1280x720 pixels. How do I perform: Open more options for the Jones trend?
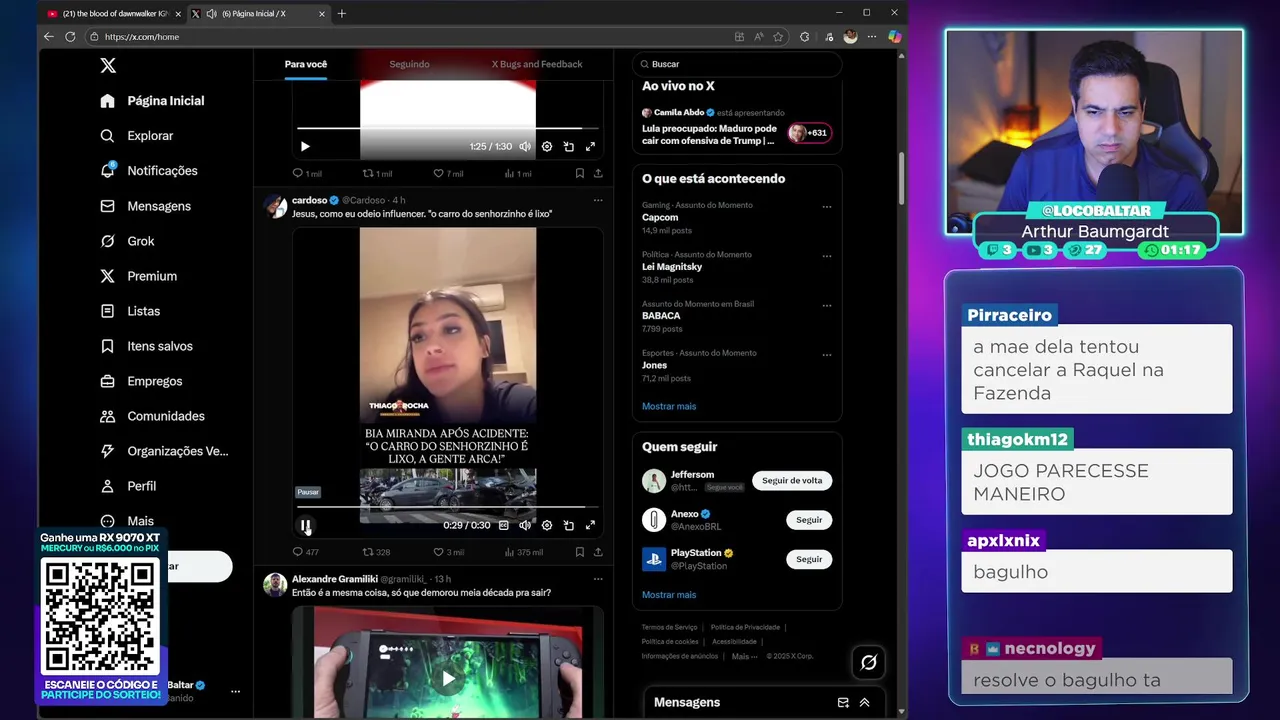826,354
